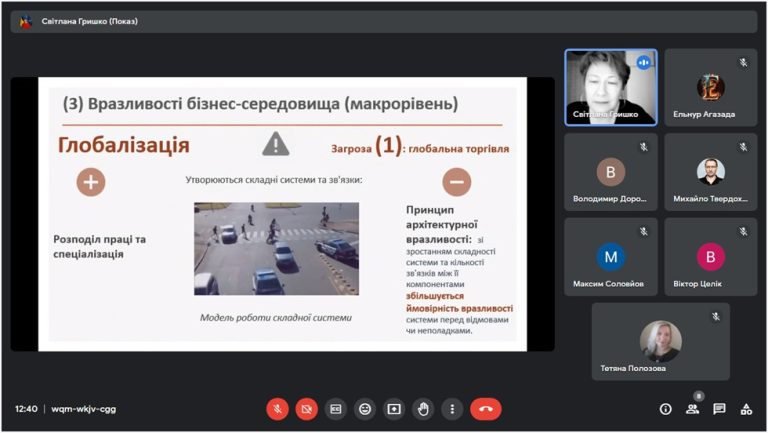Viewport: 768px width, 433px height.
Task: Toggle closed captions button
Action: [336, 409]
